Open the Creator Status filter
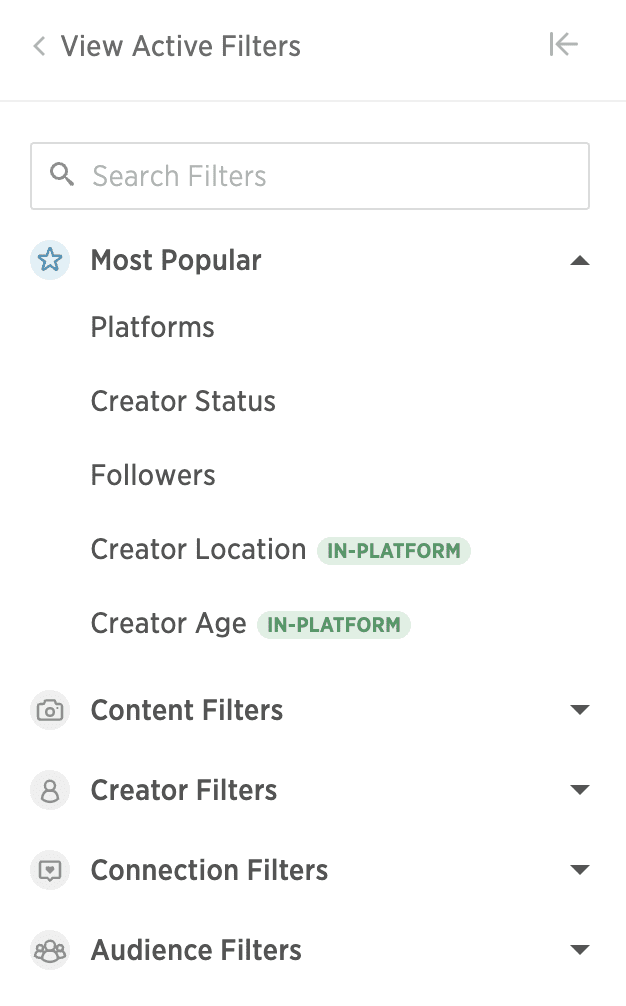The width and height of the screenshot is (626, 1006). click(183, 402)
